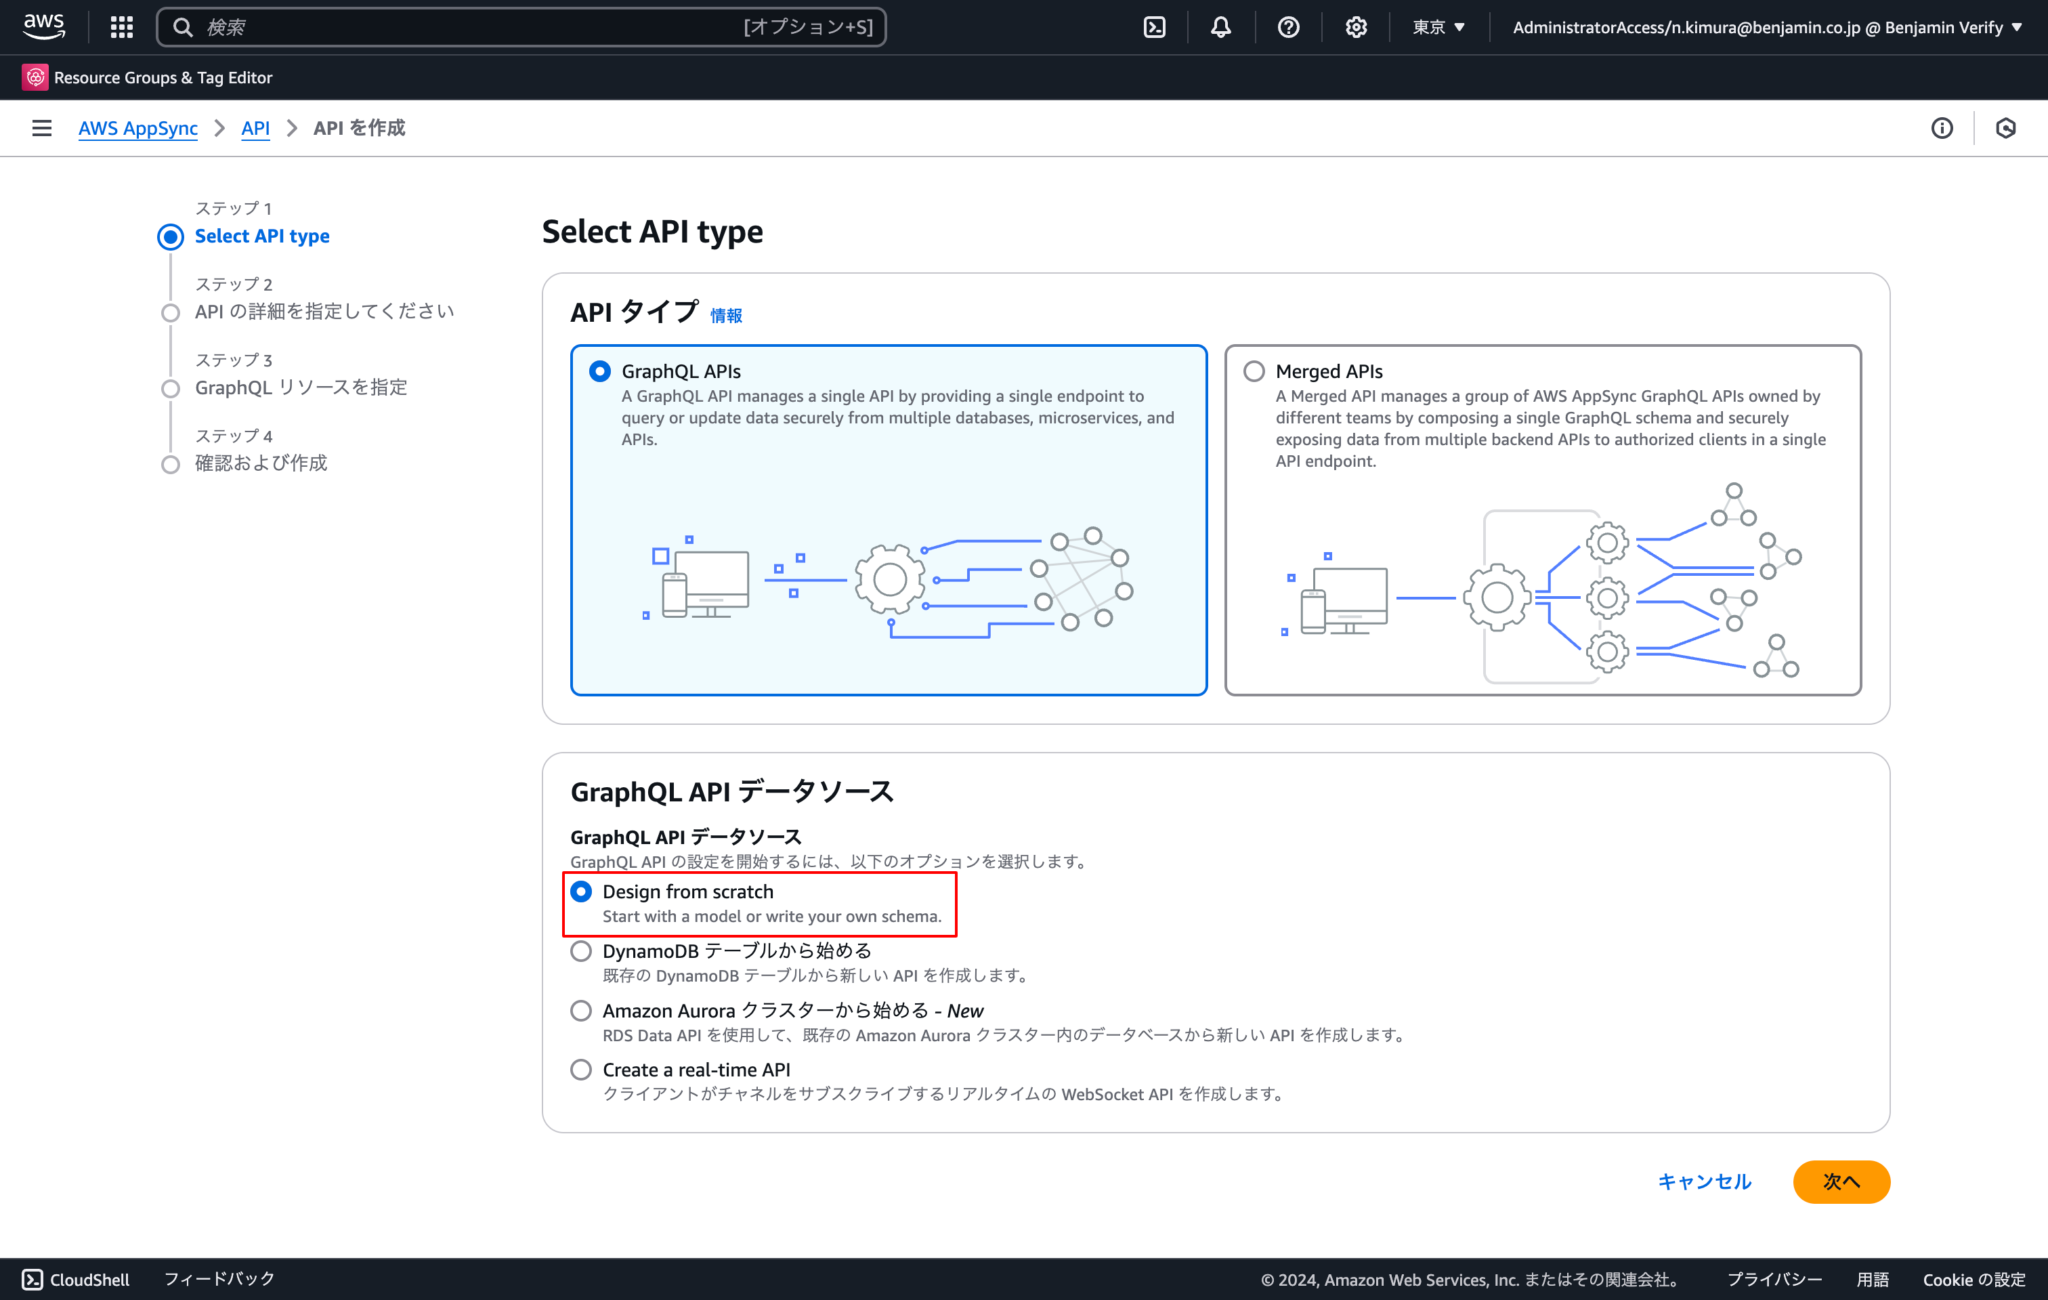Launch CloudShell from the top navigation icon
This screenshot has height=1300, width=2048.
click(1153, 27)
